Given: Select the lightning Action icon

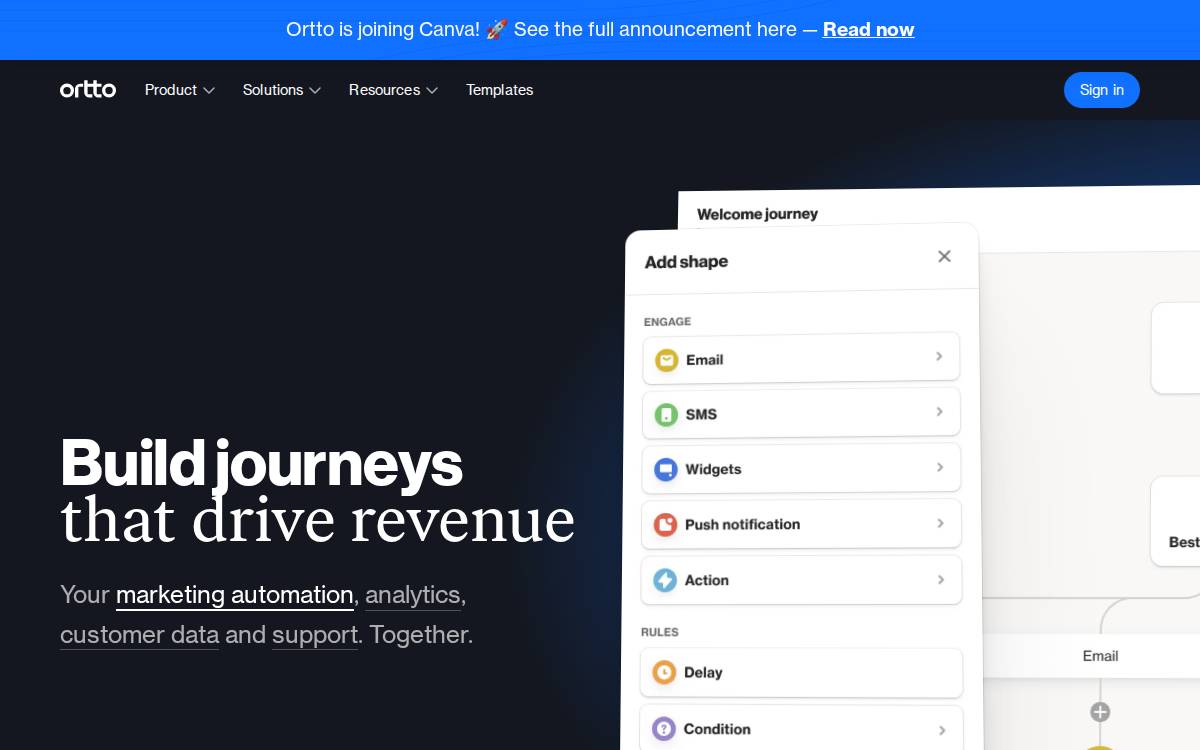Looking at the screenshot, I should [665, 580].
